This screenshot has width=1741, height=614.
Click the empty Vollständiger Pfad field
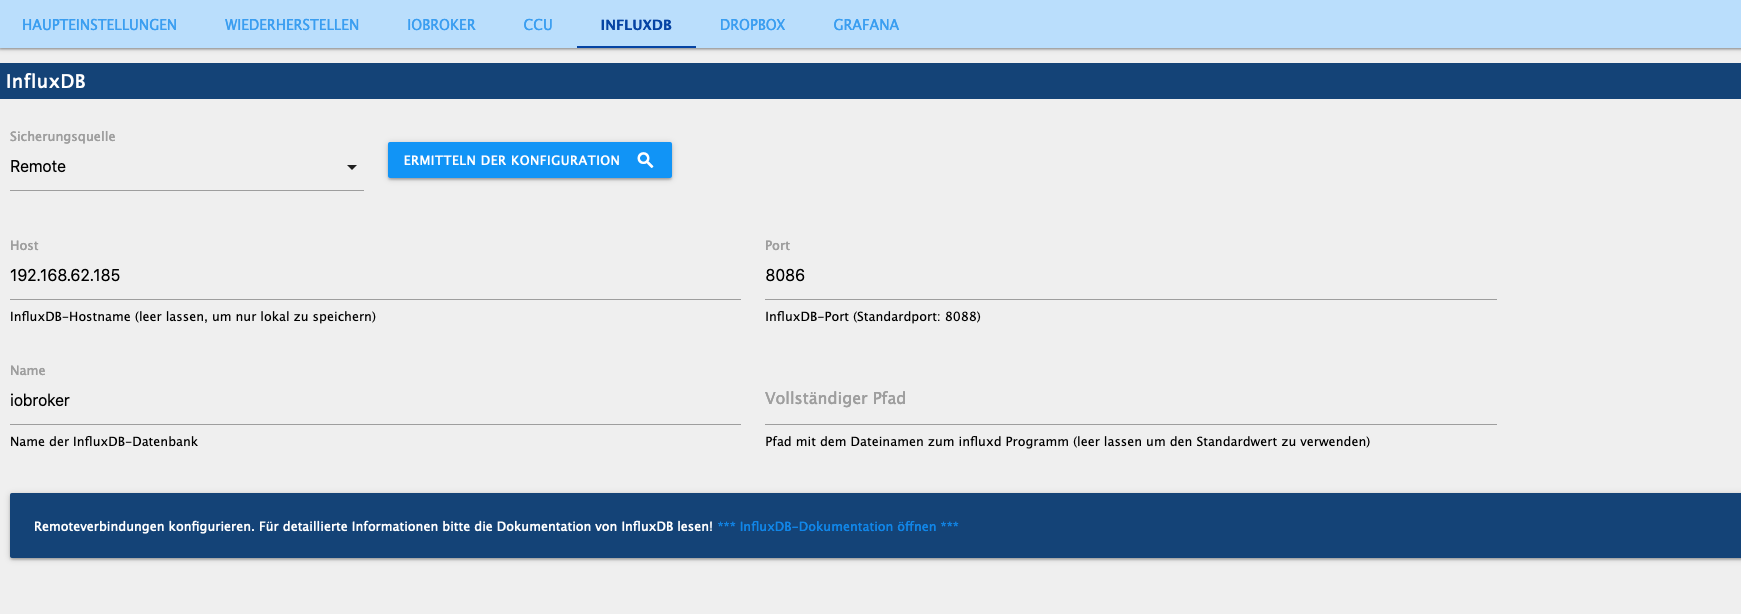(1130, 400)
